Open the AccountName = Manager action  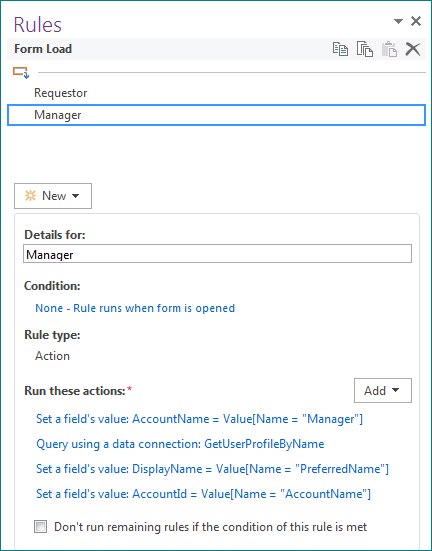199,419
